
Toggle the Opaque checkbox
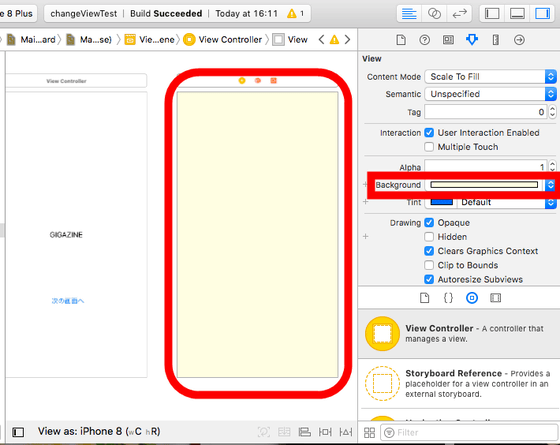[429, 223]
